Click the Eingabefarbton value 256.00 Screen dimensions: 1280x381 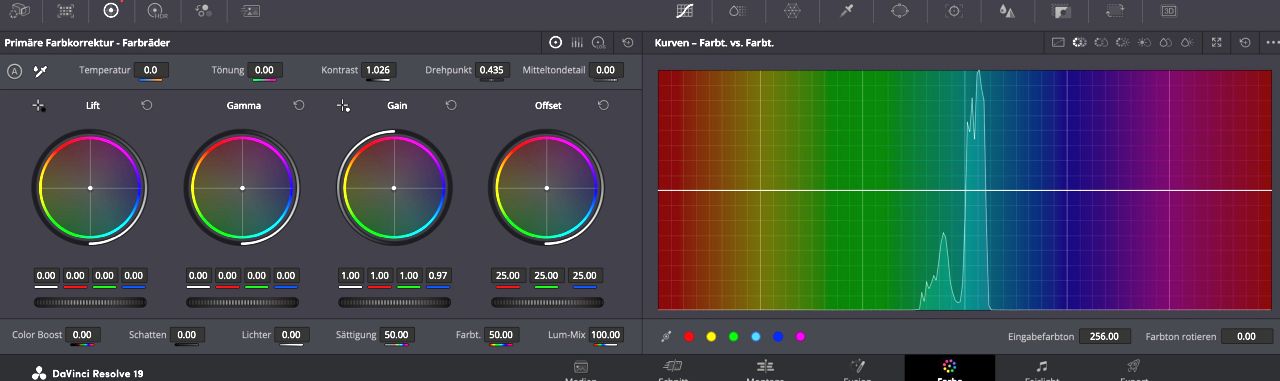(x=1106, y=336)
